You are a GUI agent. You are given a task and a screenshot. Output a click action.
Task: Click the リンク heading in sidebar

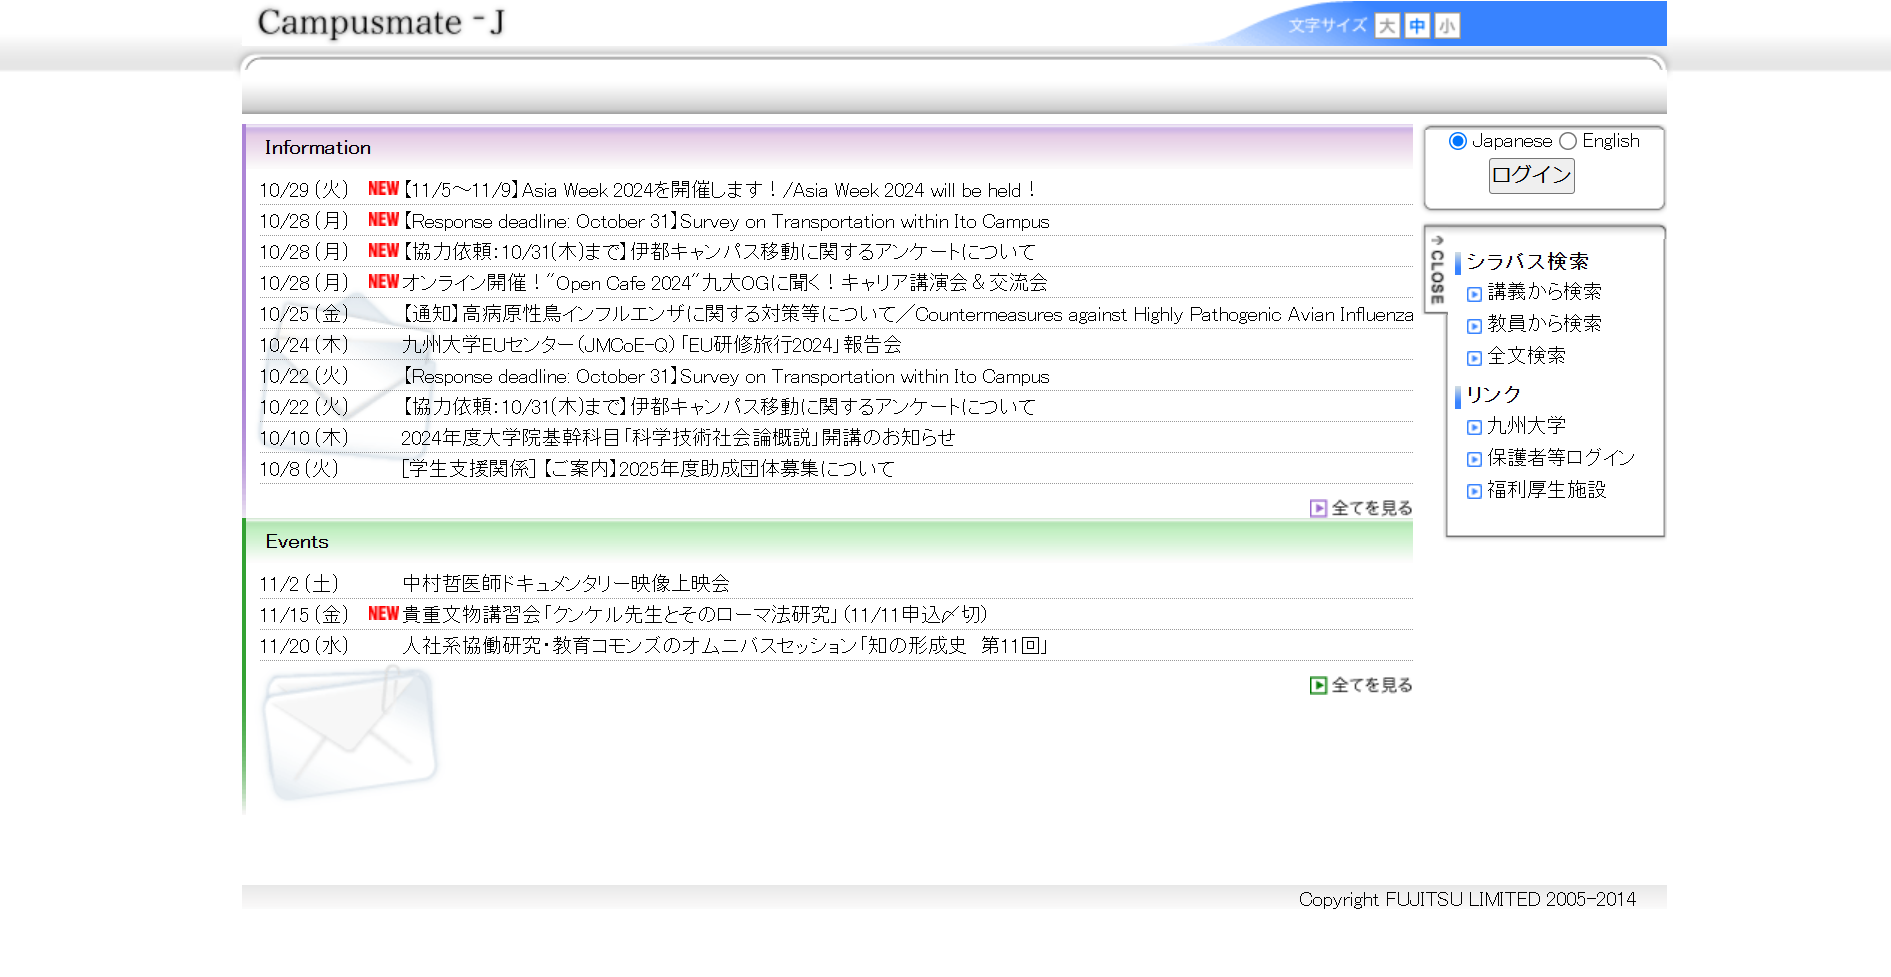click(1493, 395)
